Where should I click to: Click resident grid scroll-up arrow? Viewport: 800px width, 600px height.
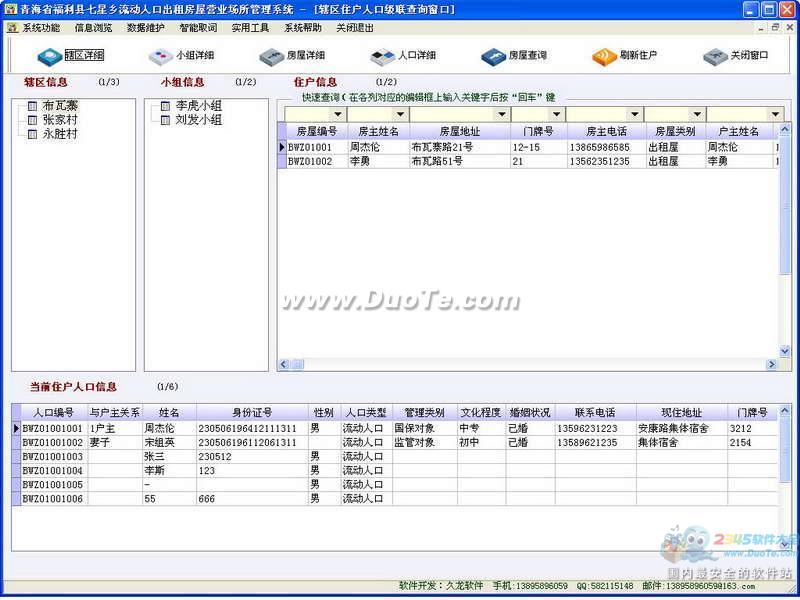(785, 411)
